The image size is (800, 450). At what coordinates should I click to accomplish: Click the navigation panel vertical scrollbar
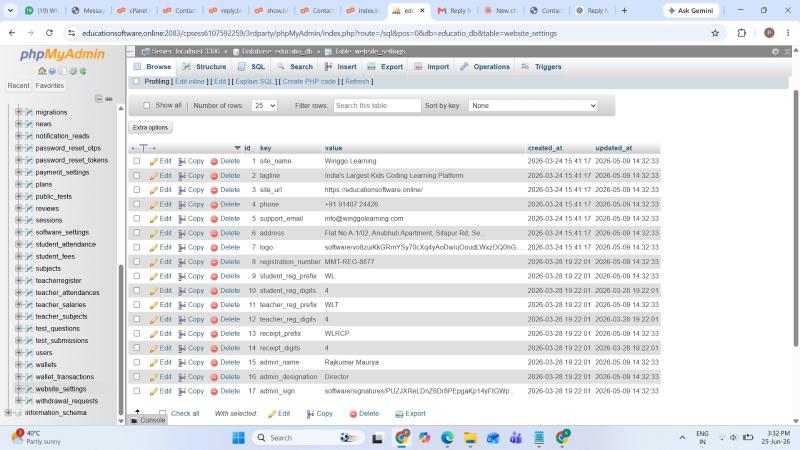121,341
